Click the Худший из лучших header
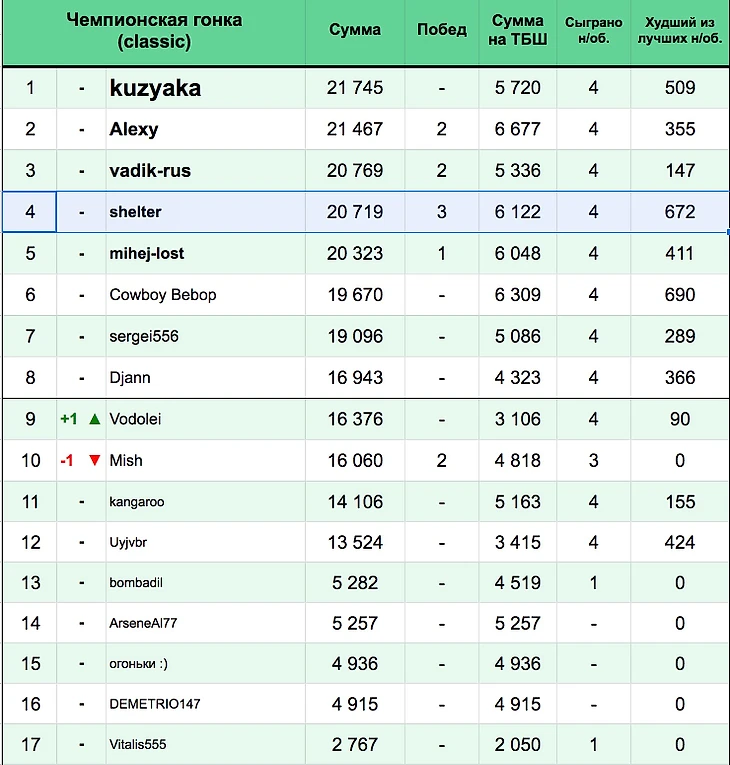Viewport: 730px width, 765px height. [679, 31]
